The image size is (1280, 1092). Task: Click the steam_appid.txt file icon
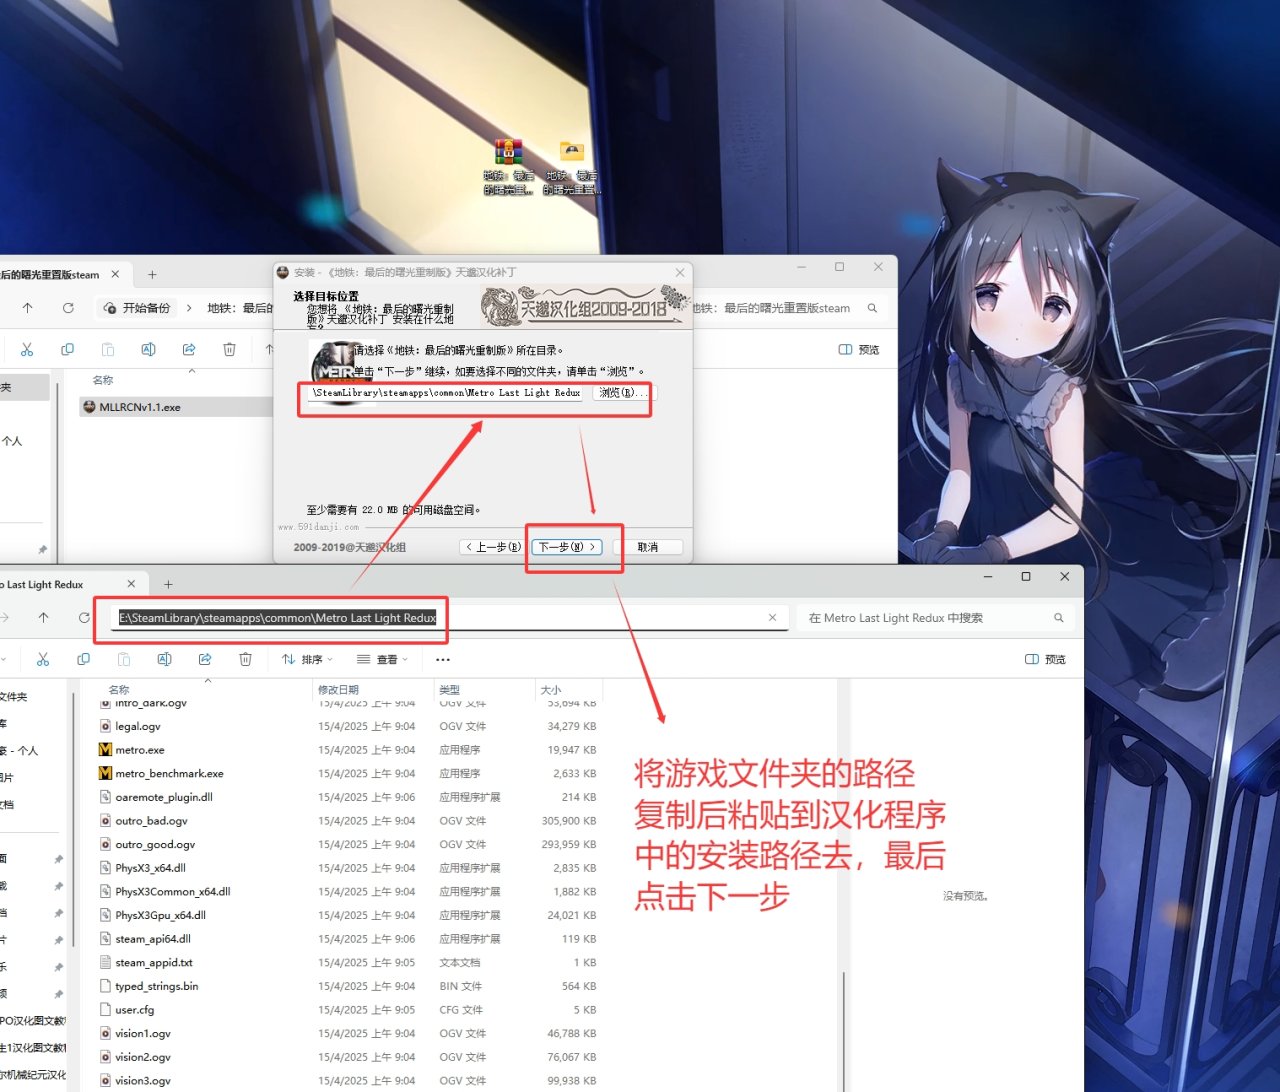pos(105,962)
